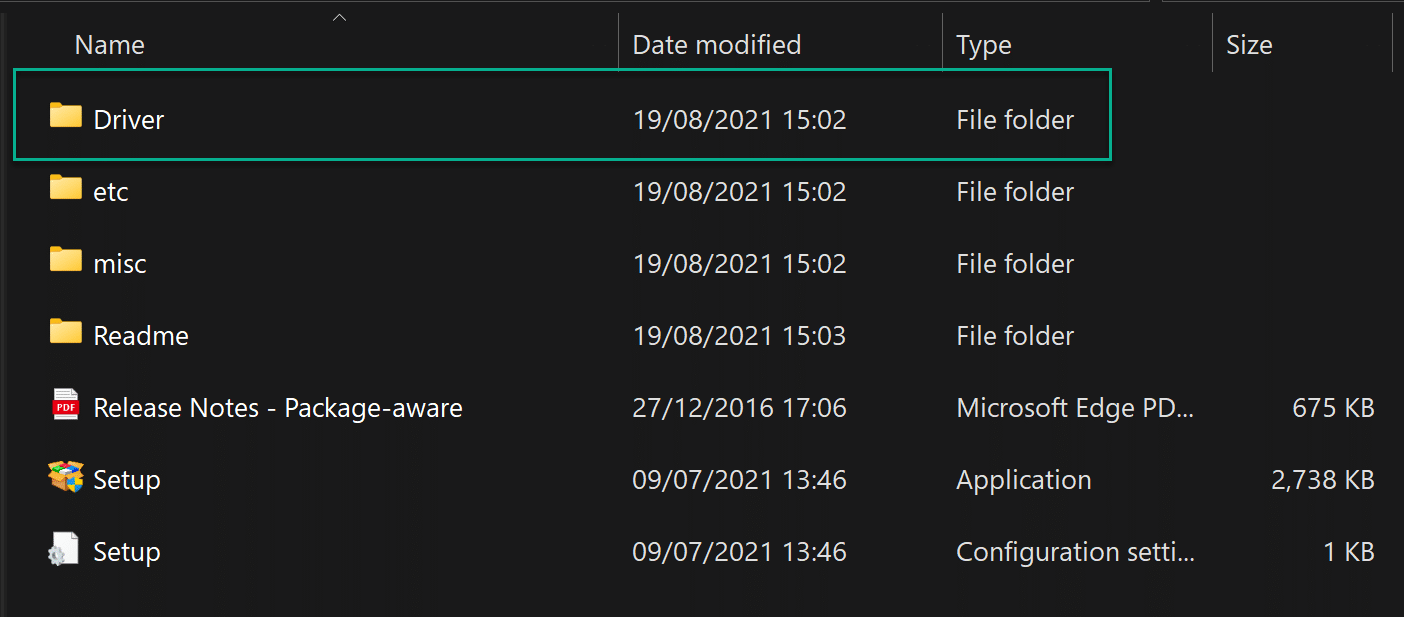Click the Setup configuration settings gear icon
Image resolution: width=1404 pixels, height=617 pixels.
click(64, 550)
